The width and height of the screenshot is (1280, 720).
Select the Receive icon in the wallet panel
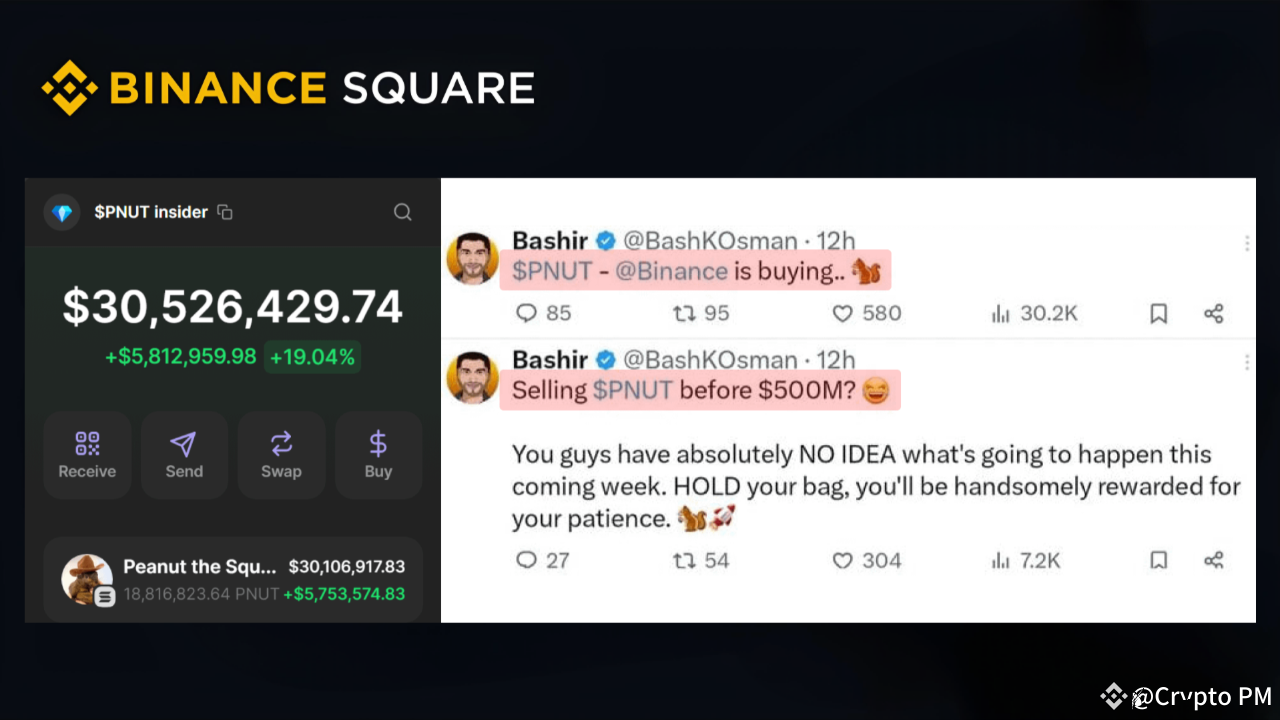pos(87,442)
